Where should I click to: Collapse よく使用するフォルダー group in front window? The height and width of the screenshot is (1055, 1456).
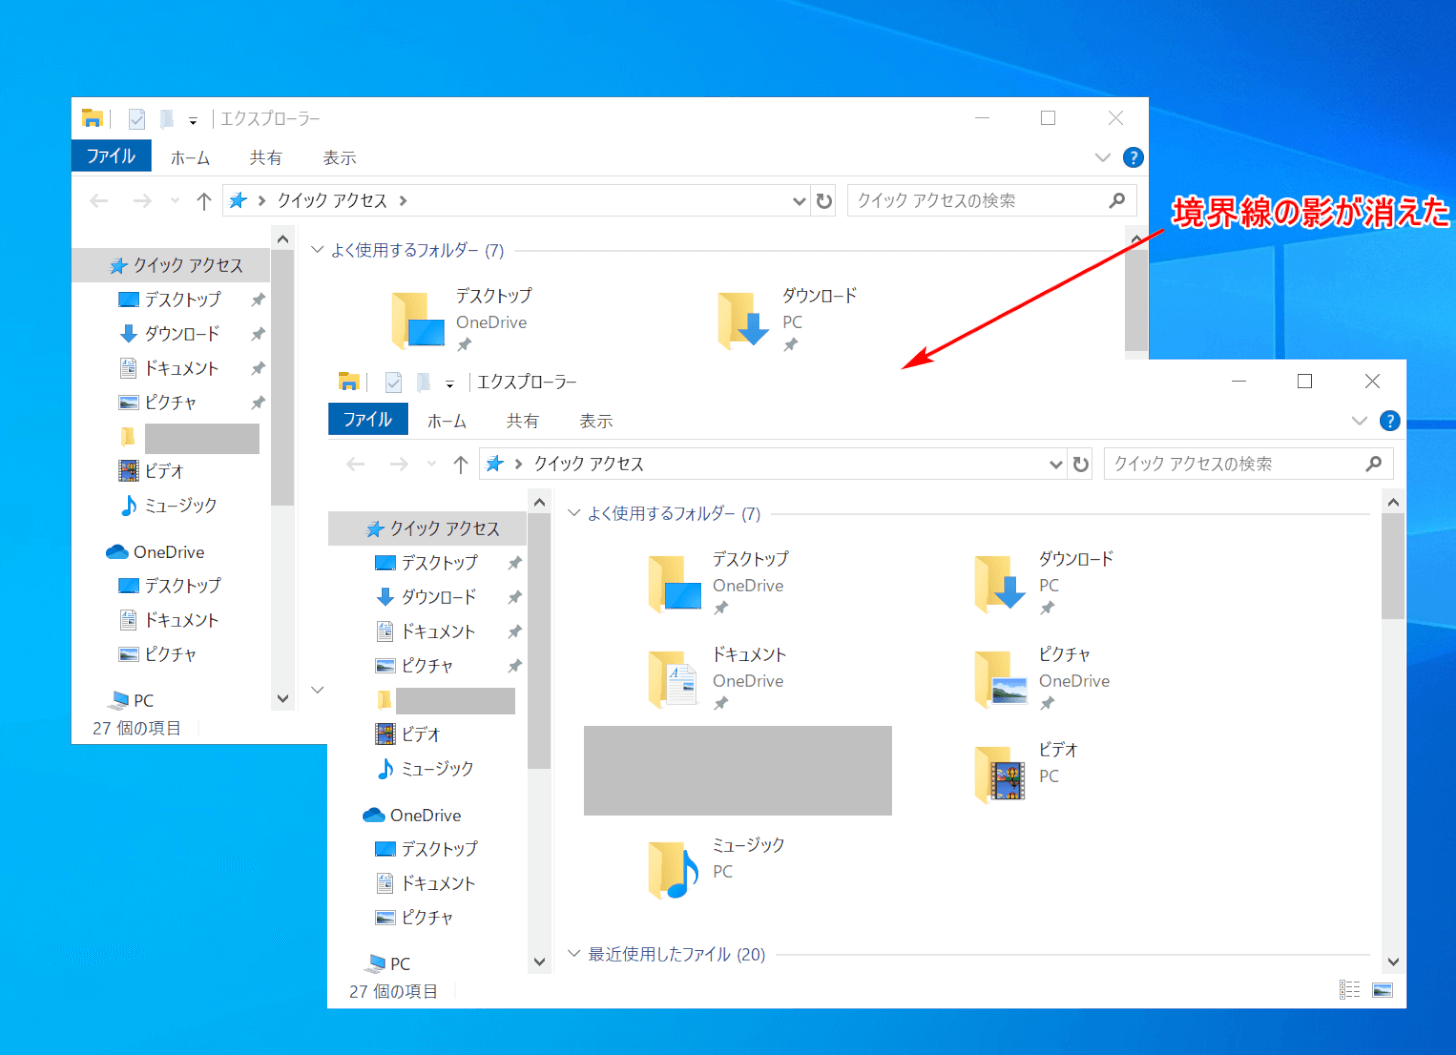[x=574, y=513]
